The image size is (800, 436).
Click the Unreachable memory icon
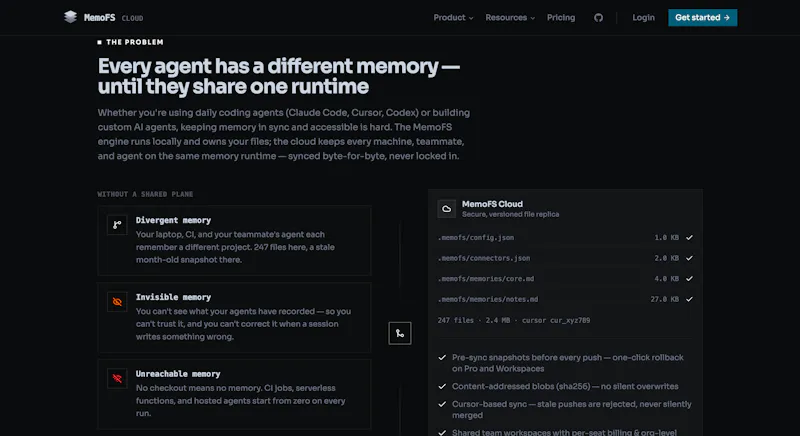click(x=117, y=378)
